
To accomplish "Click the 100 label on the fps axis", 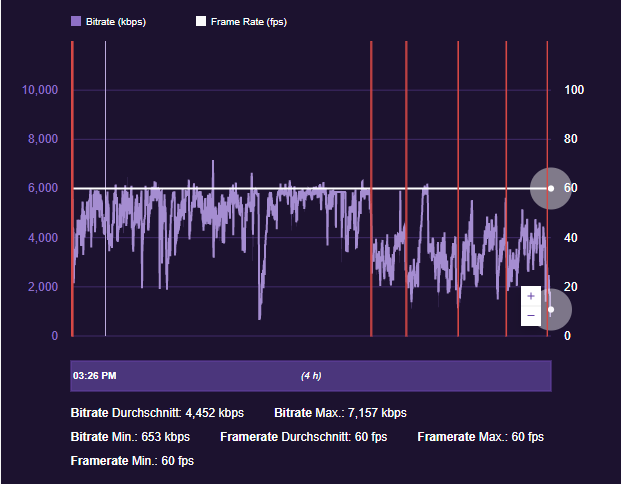I will pyautogui.click(x=574, y=90).
